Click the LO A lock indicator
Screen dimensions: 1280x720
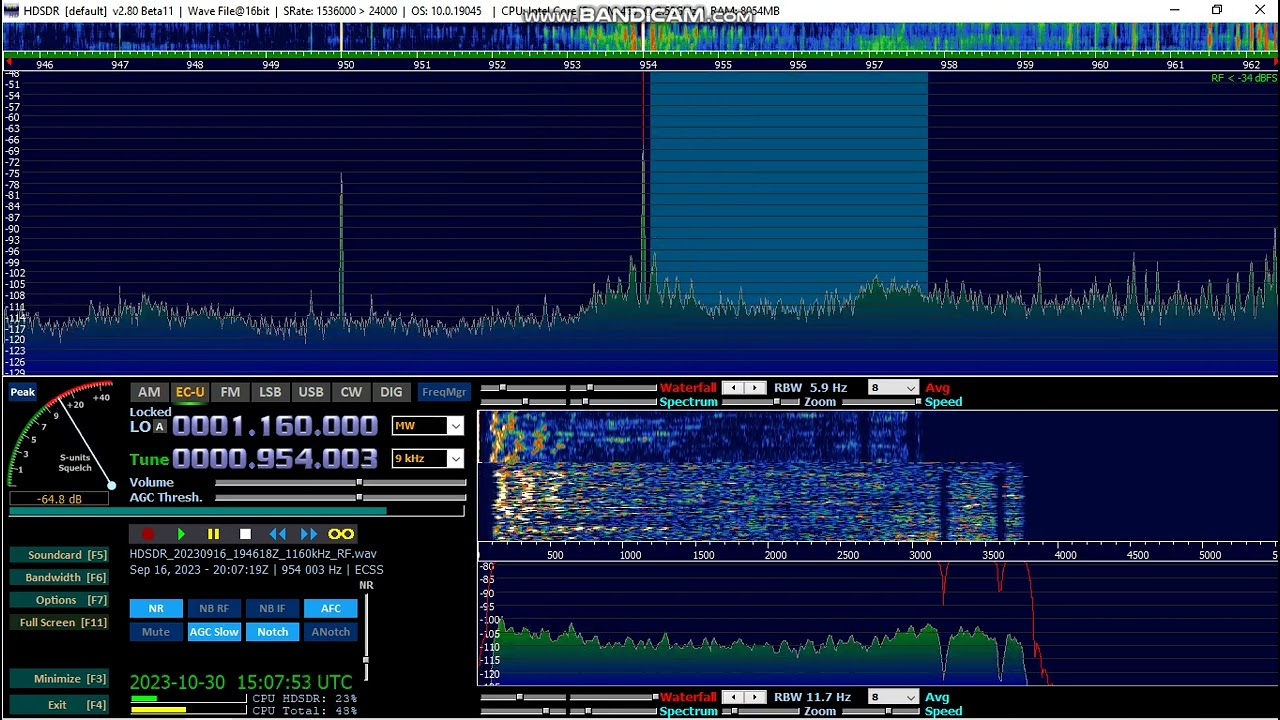[x=159, y=427]
